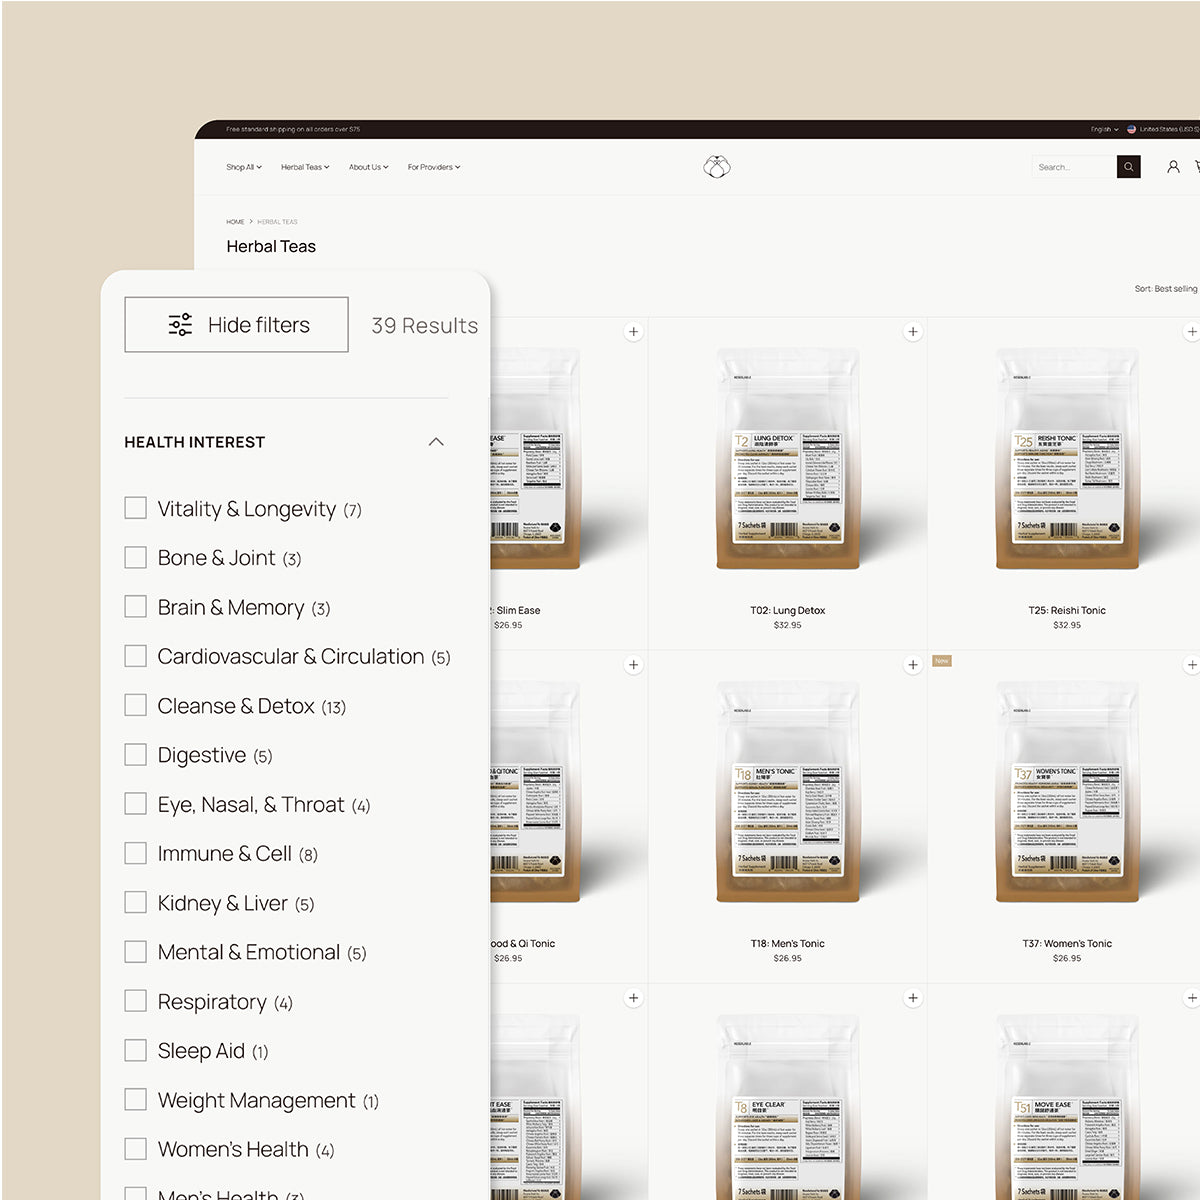1200x1200 pixels.
Task: Click the search magnifier icon button
Action: tap(1128, 167)
